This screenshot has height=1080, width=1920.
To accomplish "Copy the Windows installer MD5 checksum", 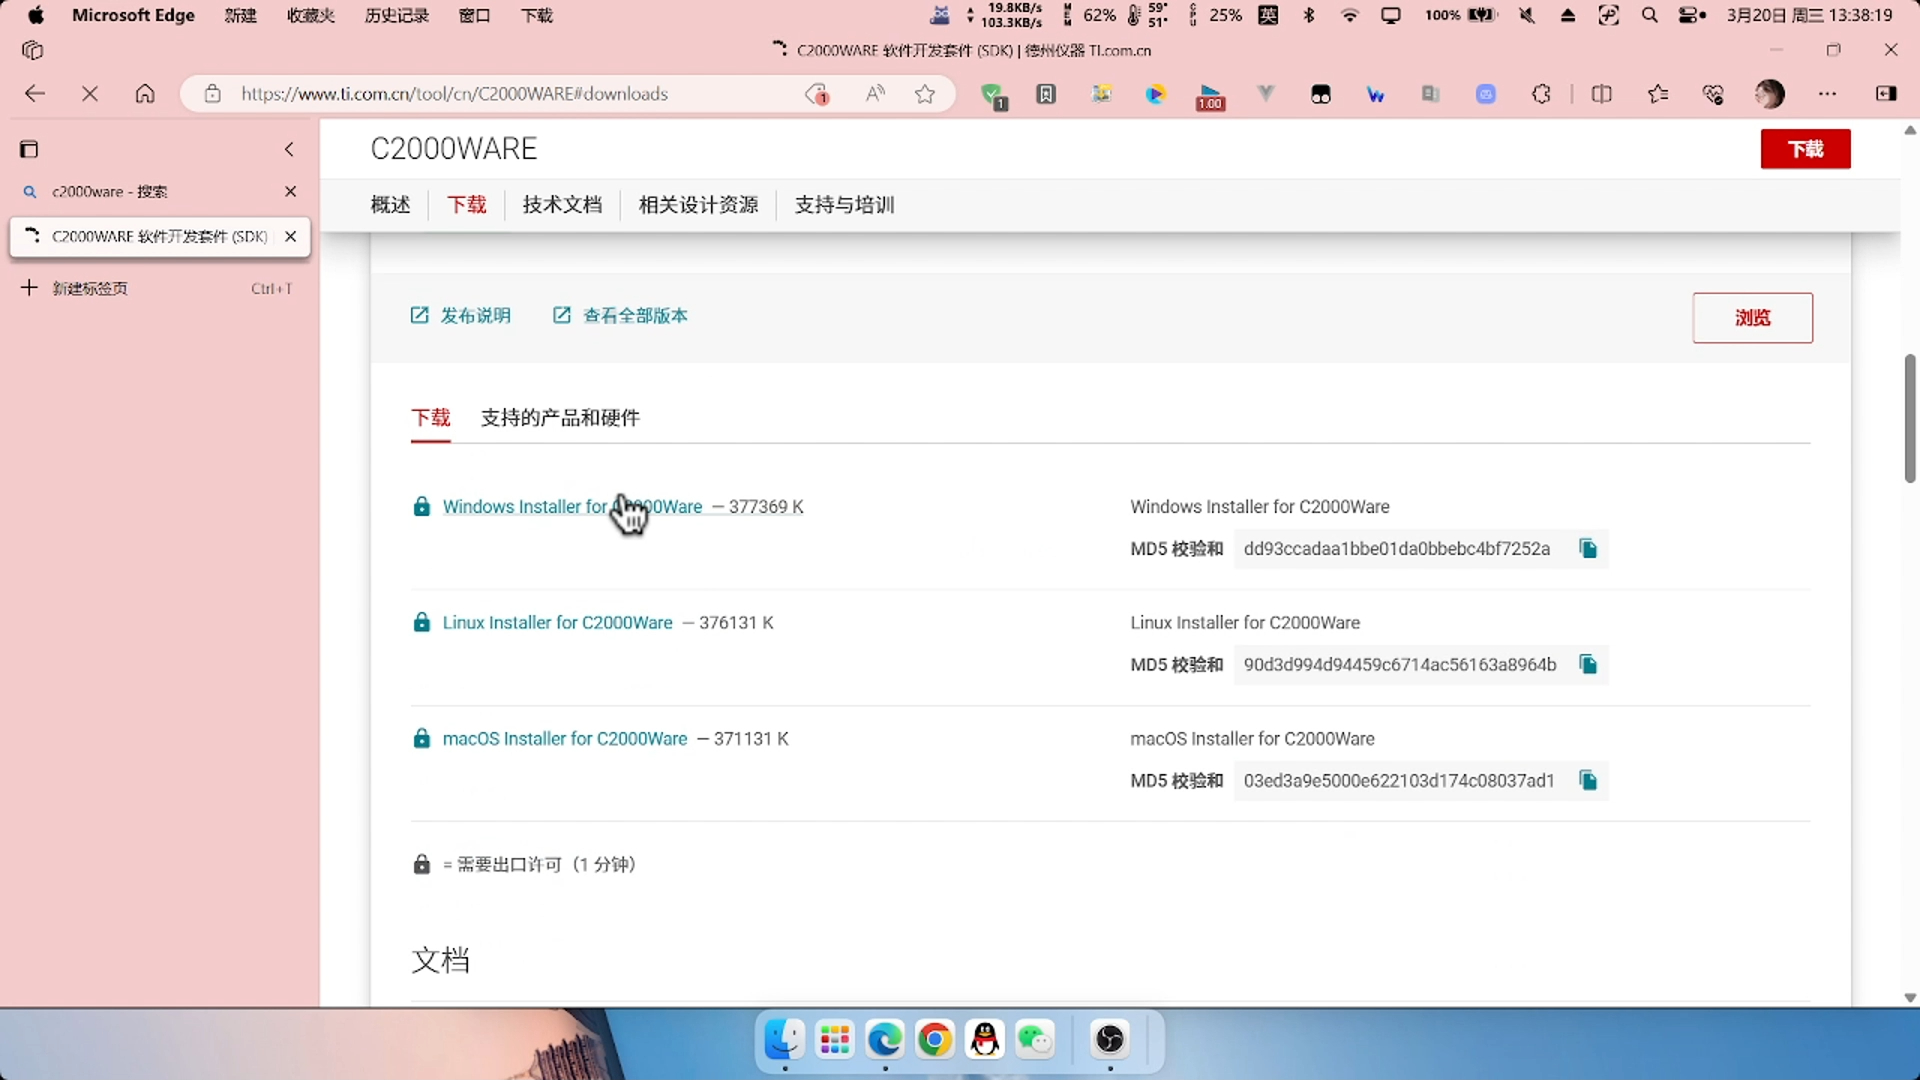I will pyautogui.click(x=1588, y=548).
